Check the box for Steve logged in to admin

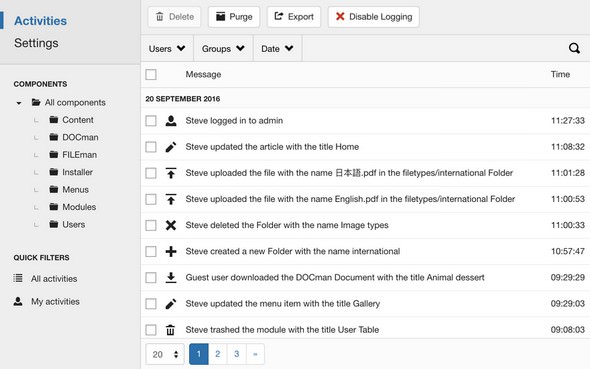click(151, 121)
